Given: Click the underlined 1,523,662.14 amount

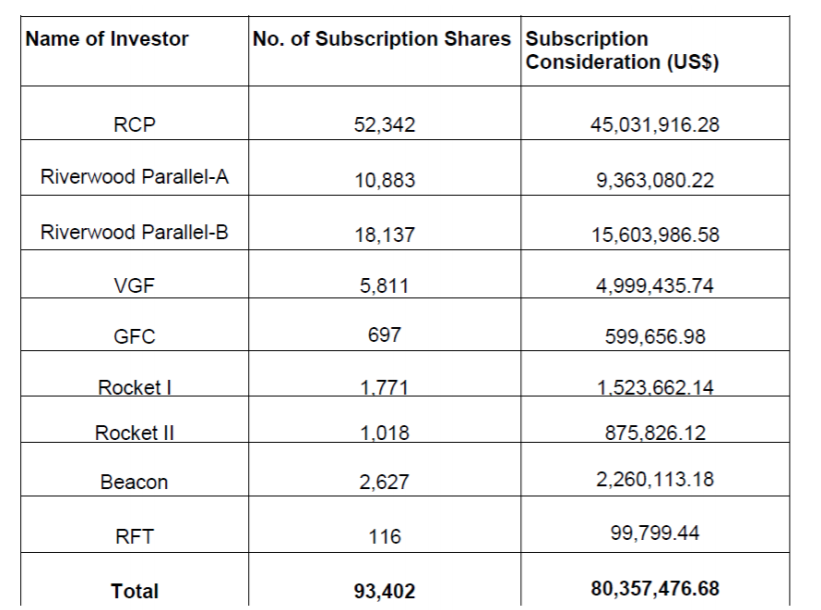Looking at the screenshot, I should 655,389.
